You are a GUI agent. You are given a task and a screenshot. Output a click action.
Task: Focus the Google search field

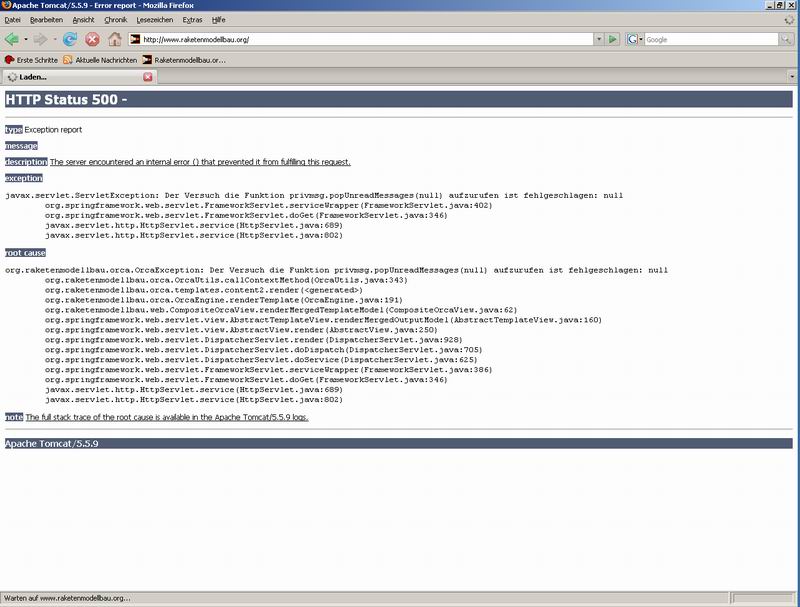711,39
